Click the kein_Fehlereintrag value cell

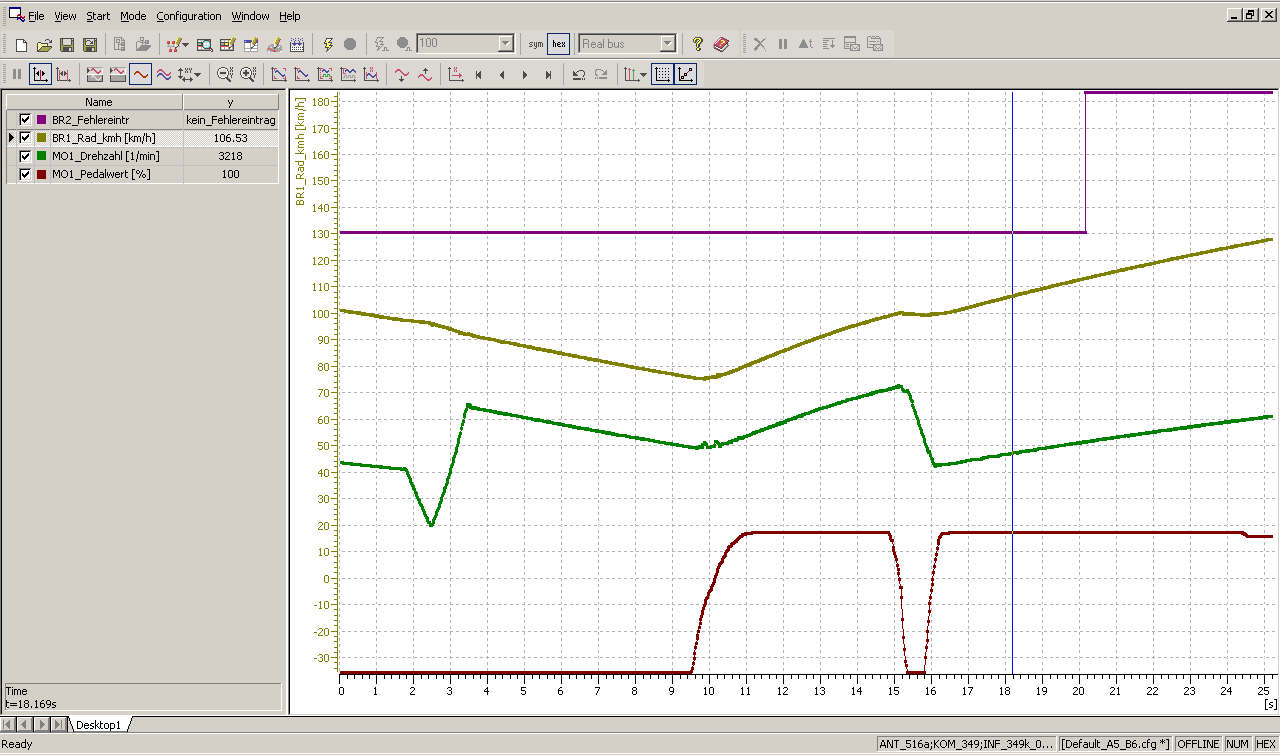pyautogui.click(x=231, y=120)
